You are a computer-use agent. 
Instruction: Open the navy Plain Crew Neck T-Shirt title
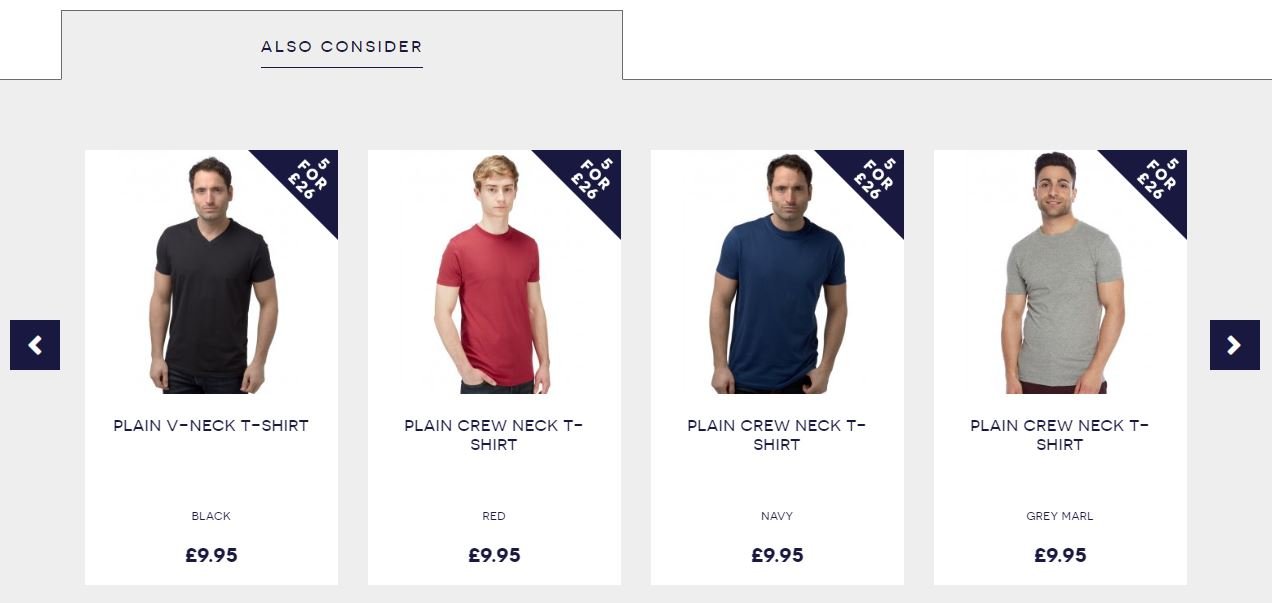point(777,435)
